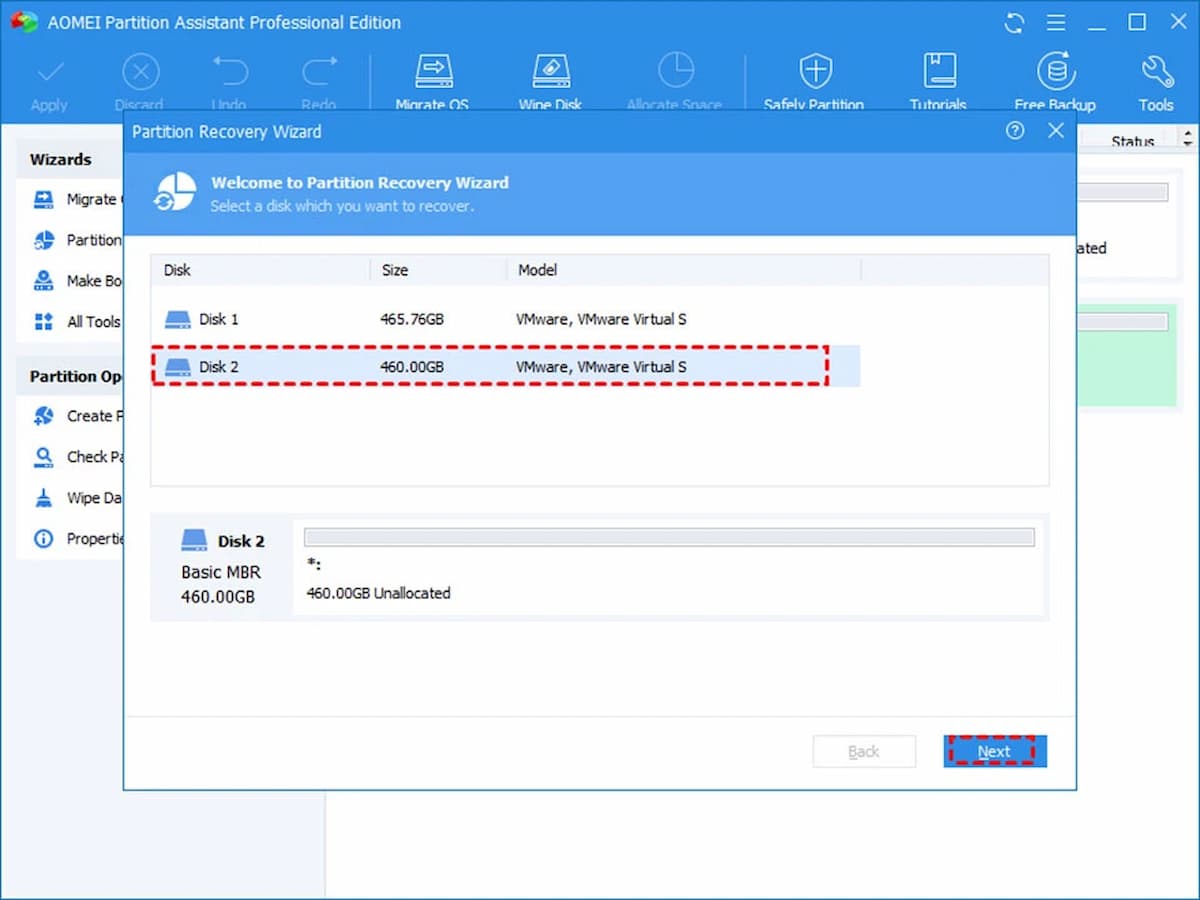Open the Tools menu icon
Viewport: 1200px width, 900px height.
[x=1156, y=80]
